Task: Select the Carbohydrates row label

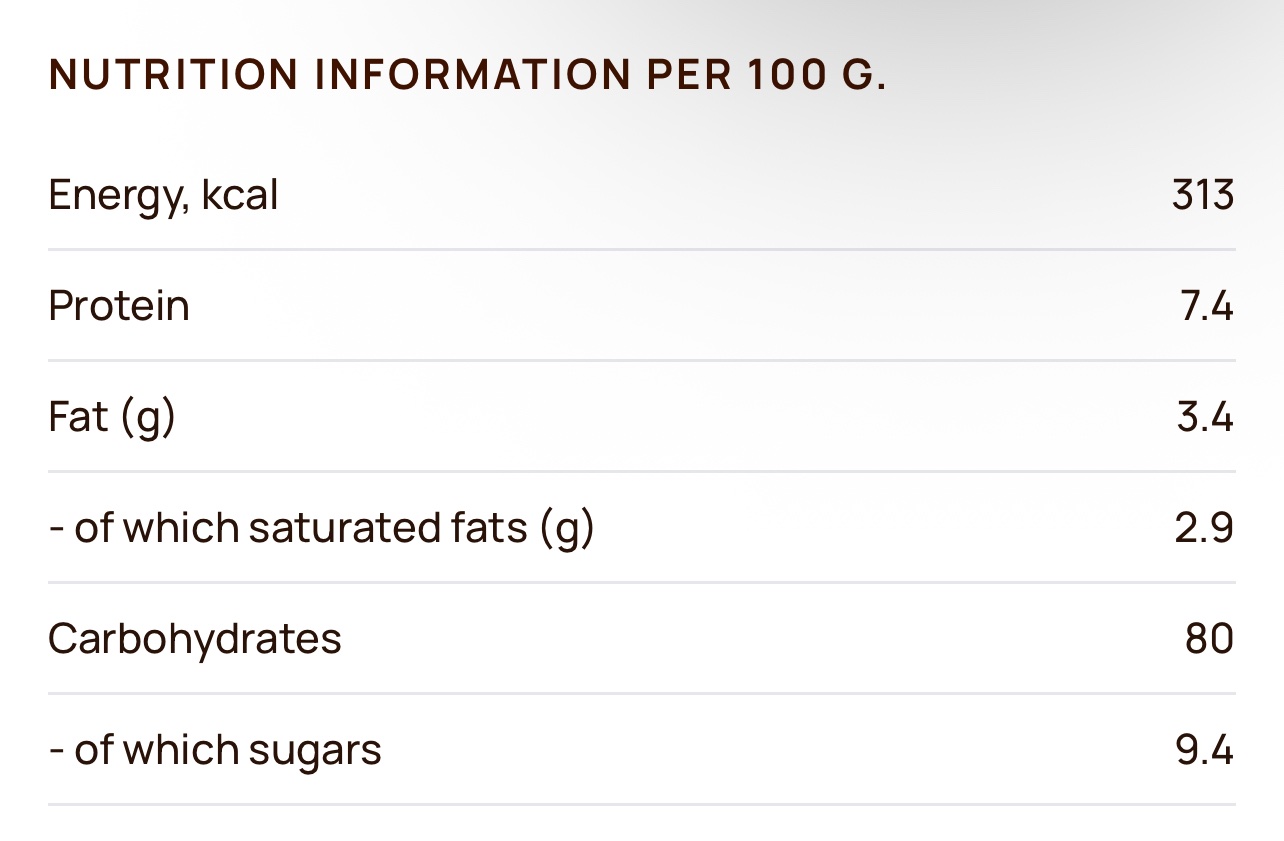Action: (195, 638)
